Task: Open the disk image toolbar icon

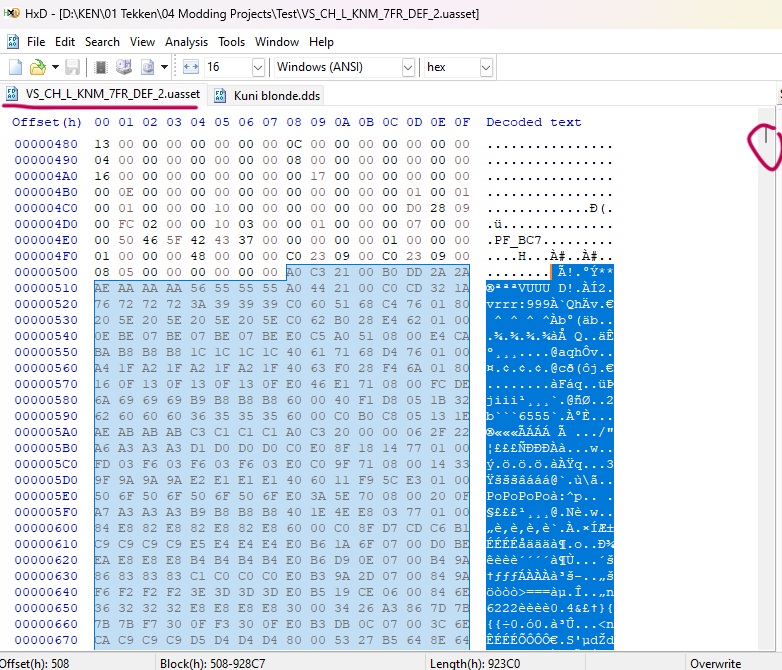Action: 148,67
